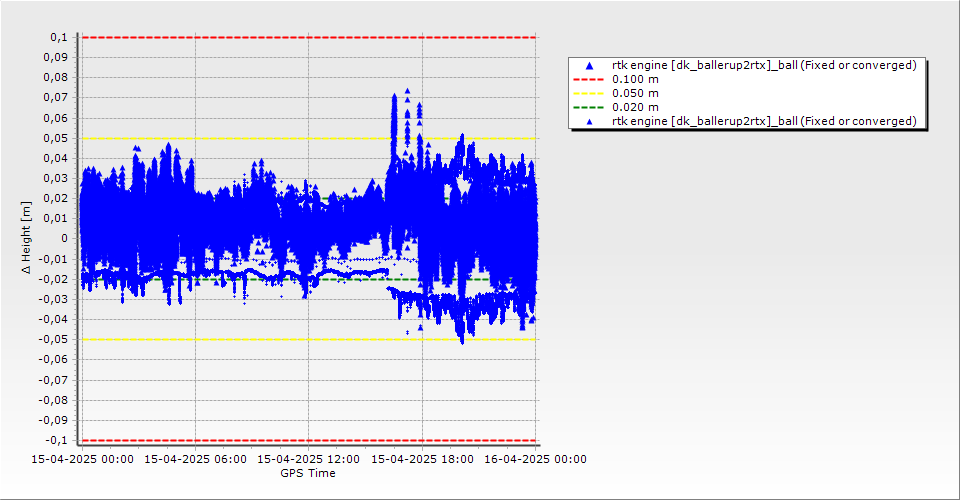Image resolution: width=960 pixels, height=500 pixels.
Task: Click the lower red dashed threshold line
Action: click(309, 441)
